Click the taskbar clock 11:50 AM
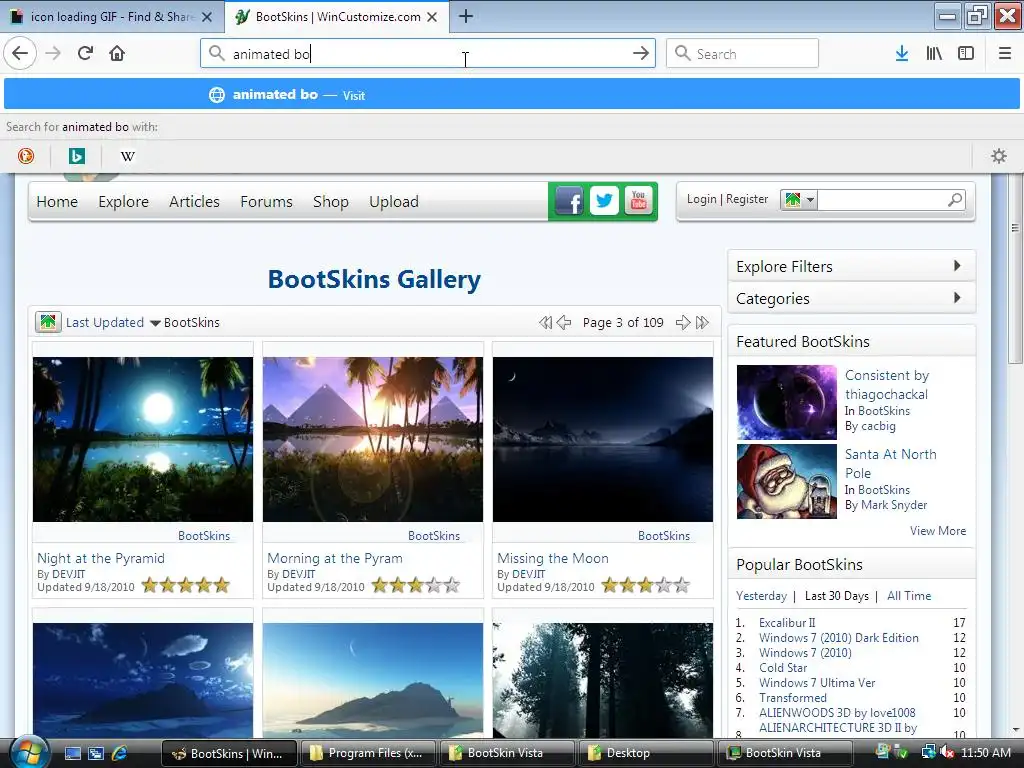1024x768 pixels. coord(985,753)
